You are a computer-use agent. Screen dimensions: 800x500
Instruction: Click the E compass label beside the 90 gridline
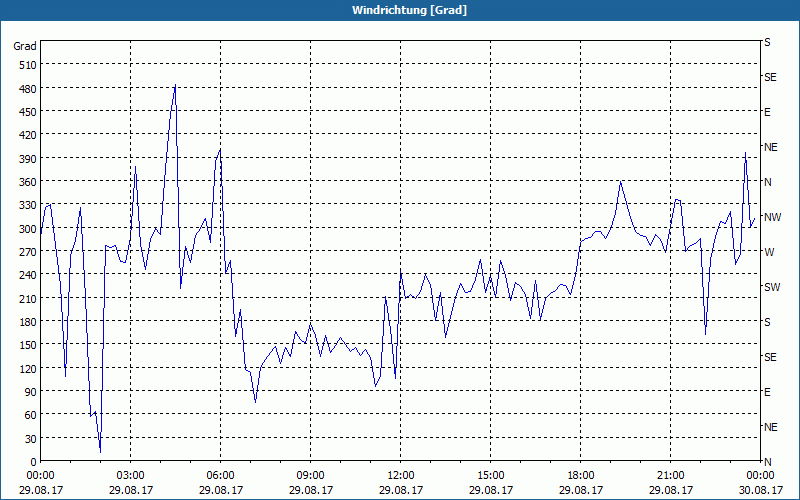(x=767, y=392)
